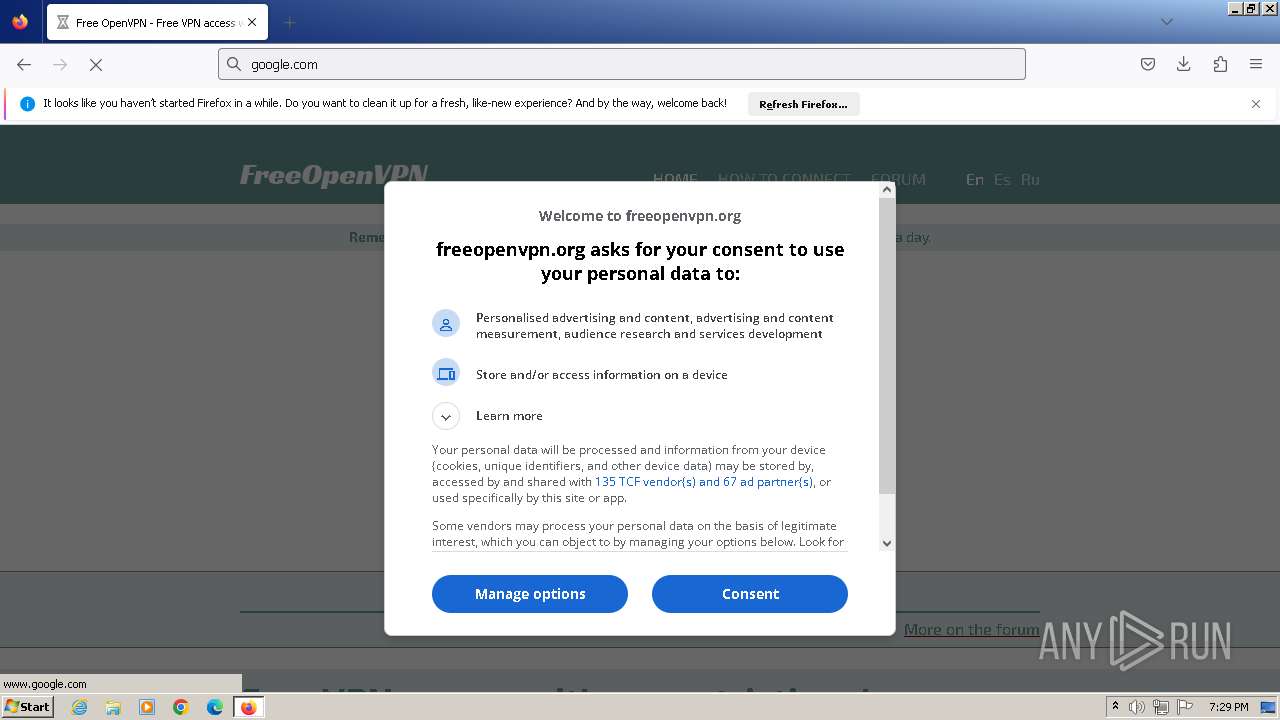Open the Pocket save icon in toolbar
The width and height of the screenshot is (1280, 720).
[1148, 64]
